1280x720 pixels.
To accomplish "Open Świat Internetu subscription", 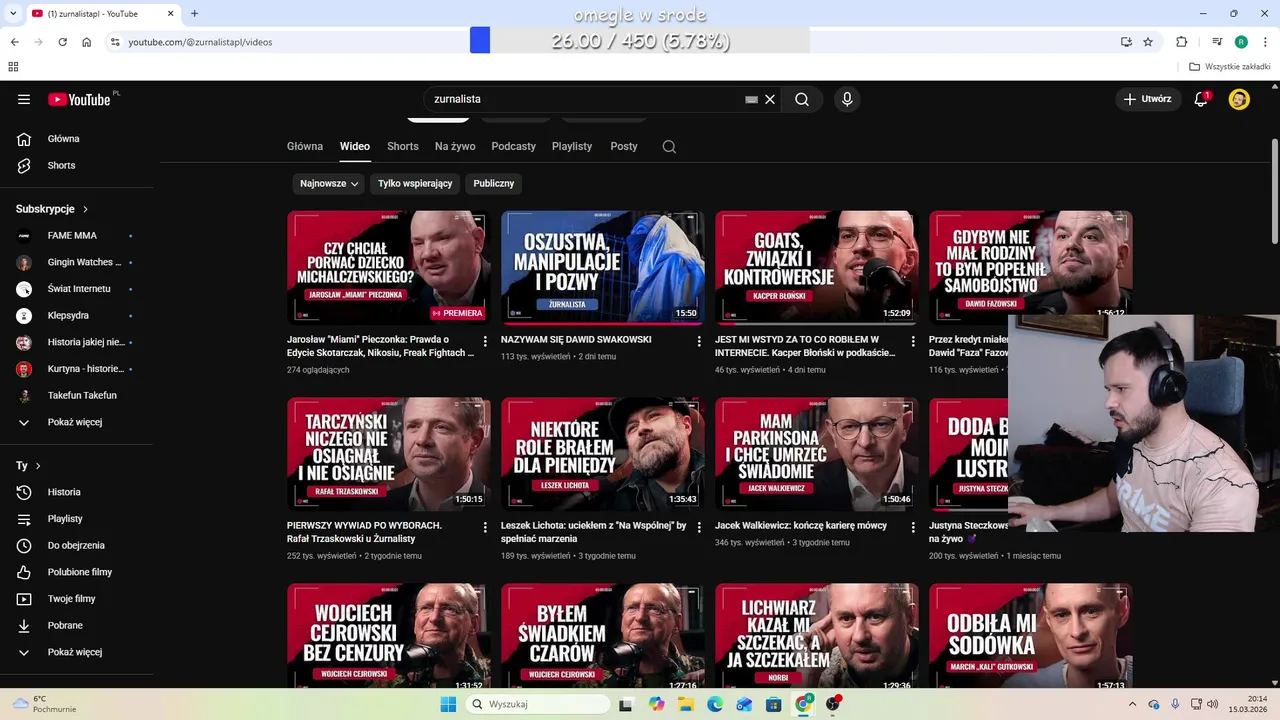I will [x=80, y=289].
